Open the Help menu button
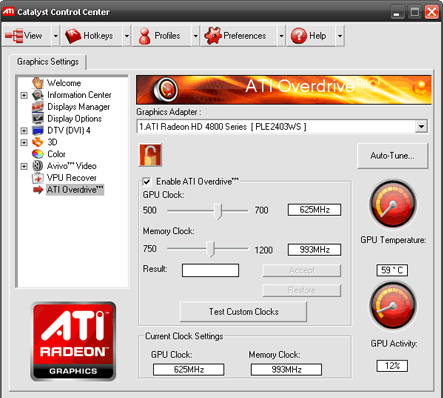443x398 pixels. [311, 36]
